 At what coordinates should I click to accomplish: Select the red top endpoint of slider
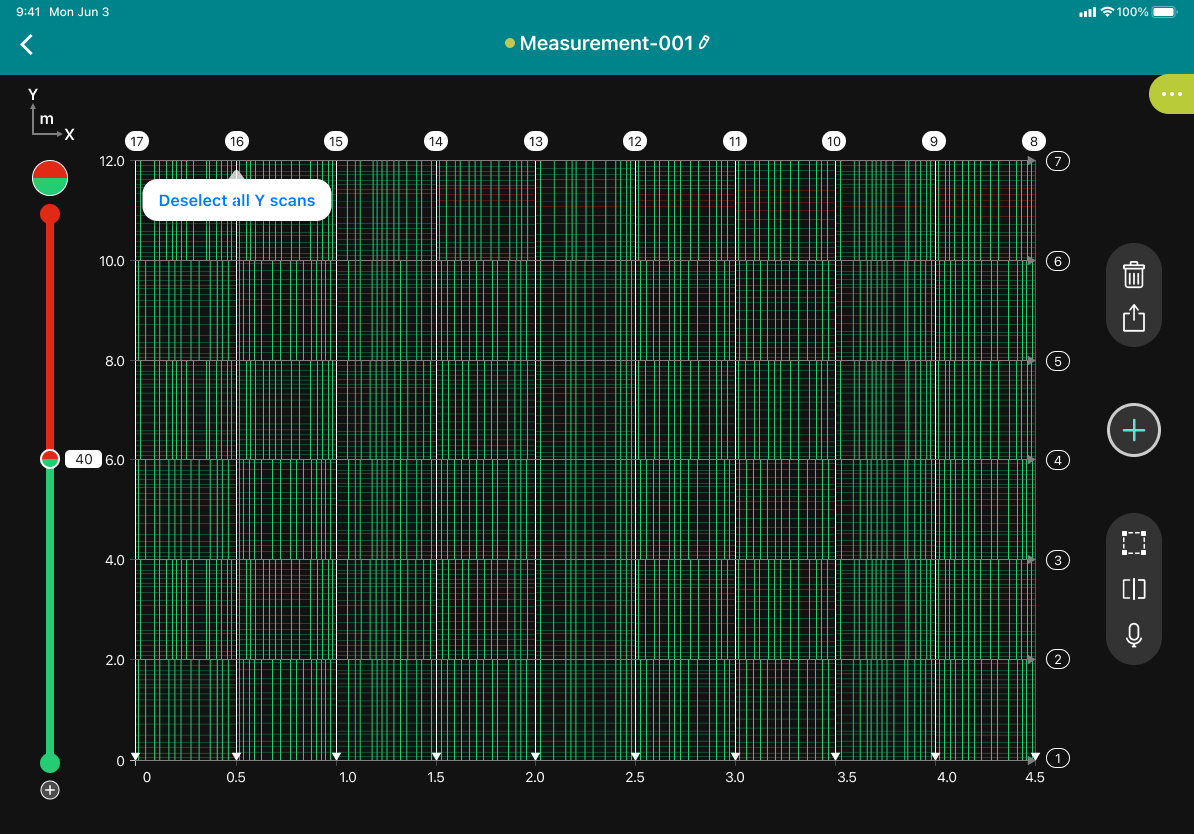49,214
